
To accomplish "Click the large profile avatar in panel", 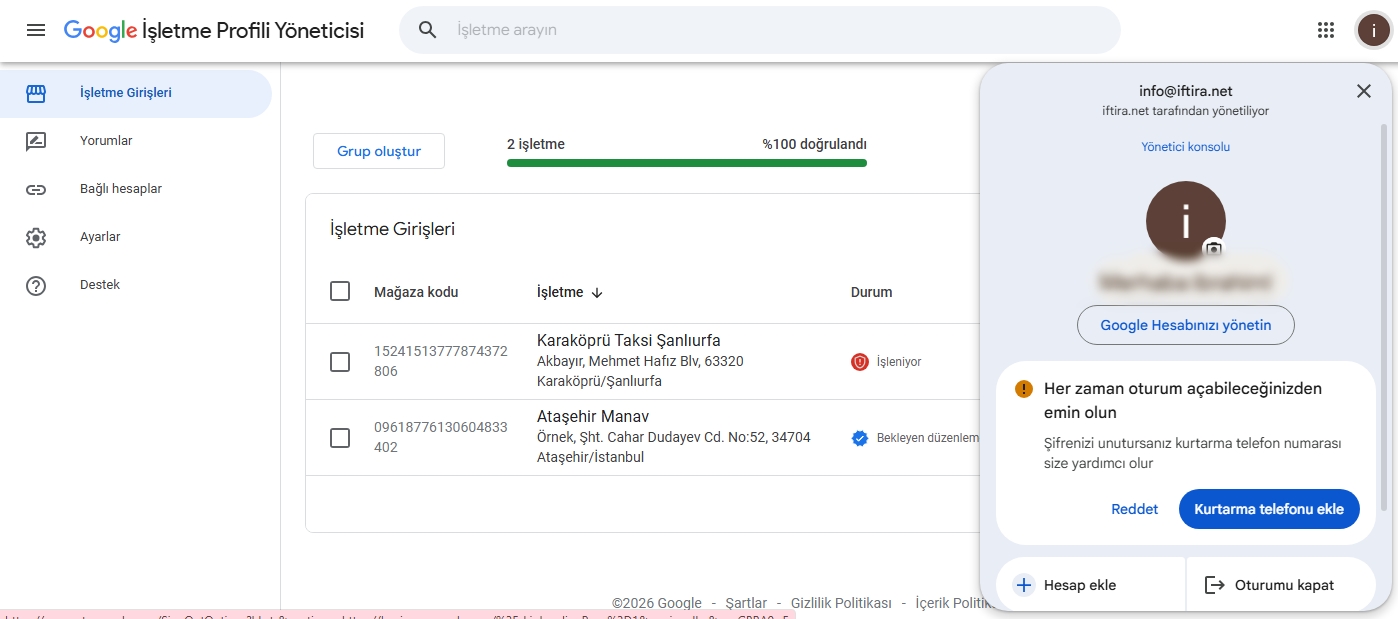I will (1186, 221).
